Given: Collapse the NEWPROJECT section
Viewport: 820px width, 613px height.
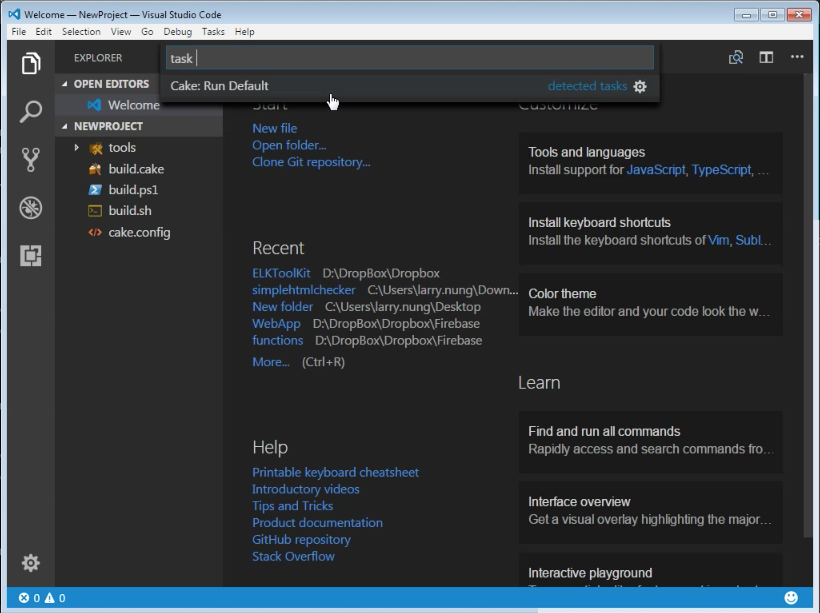Looking at the screenshot, I should 65,126.
